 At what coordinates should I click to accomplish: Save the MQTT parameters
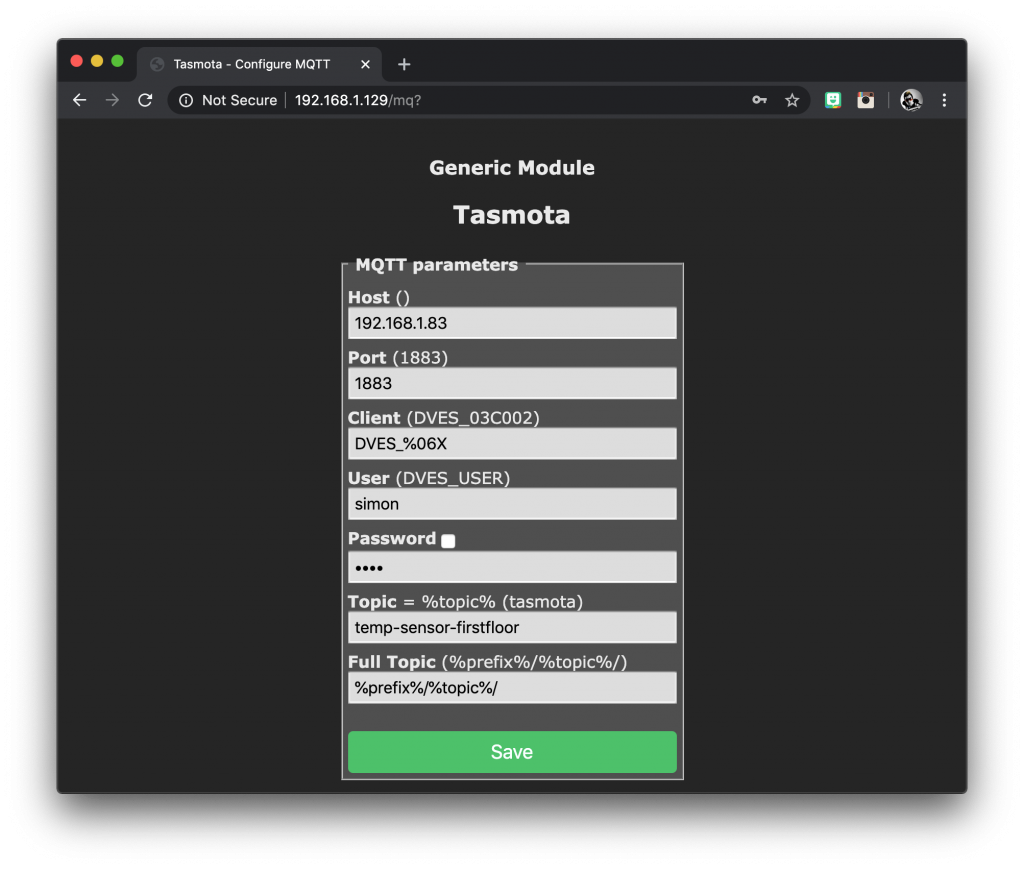click(512, 752)
